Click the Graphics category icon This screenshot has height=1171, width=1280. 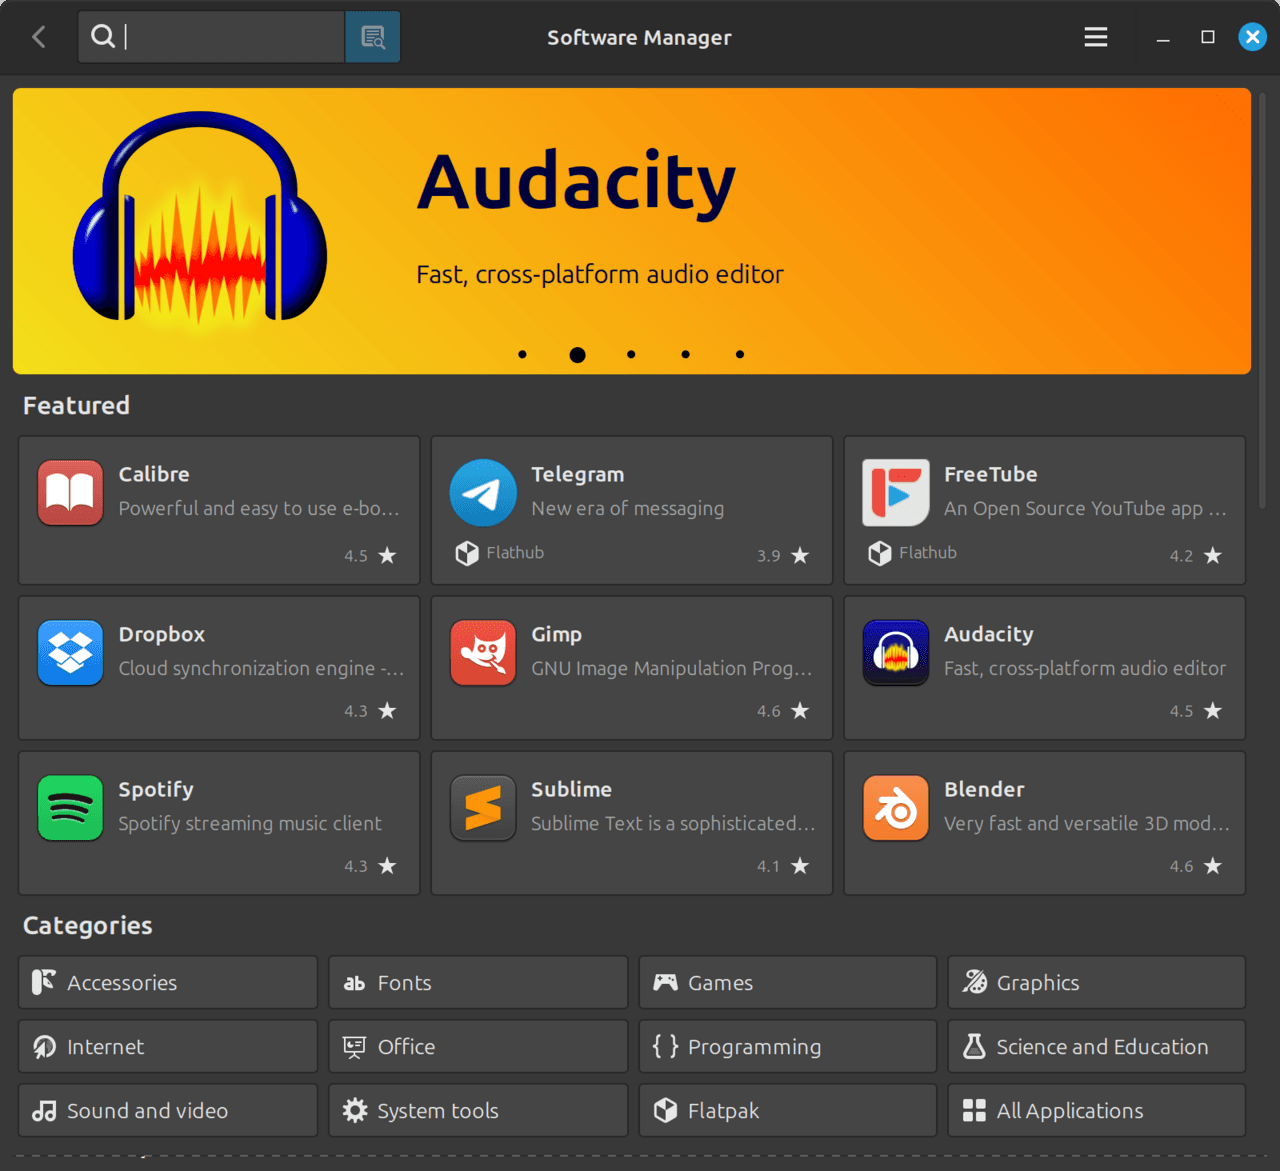click(x=975, y=982)
